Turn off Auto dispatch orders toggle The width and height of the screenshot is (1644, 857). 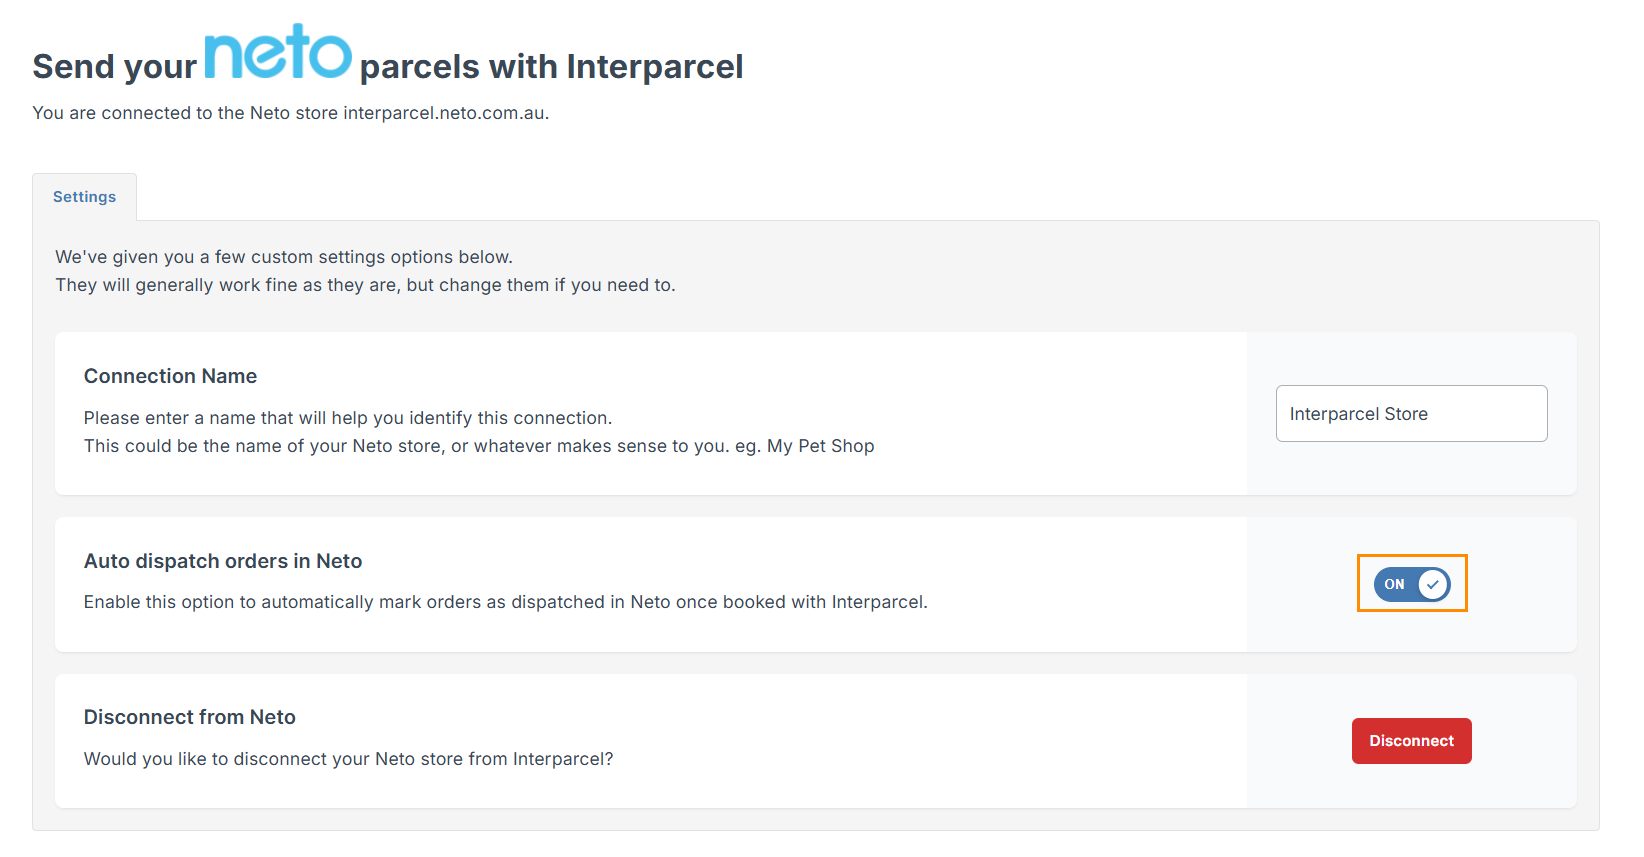(1411, 584)
